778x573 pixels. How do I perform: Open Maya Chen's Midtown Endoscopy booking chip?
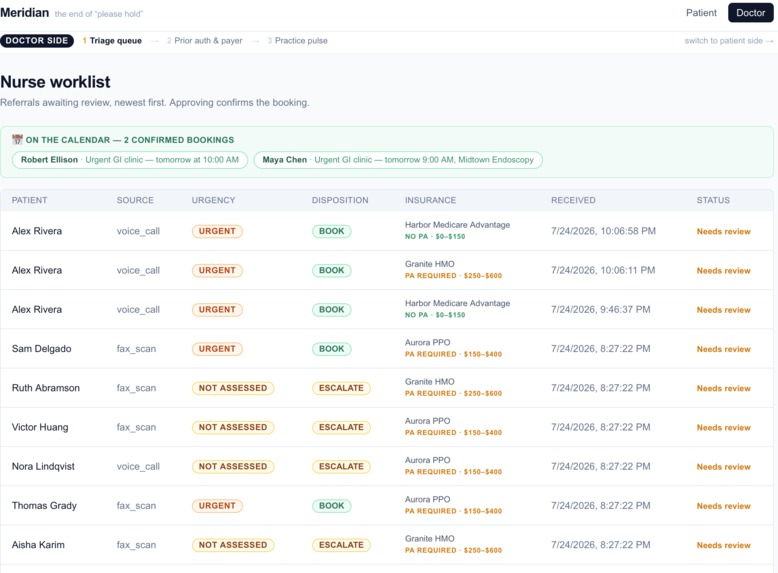[398, 160]
